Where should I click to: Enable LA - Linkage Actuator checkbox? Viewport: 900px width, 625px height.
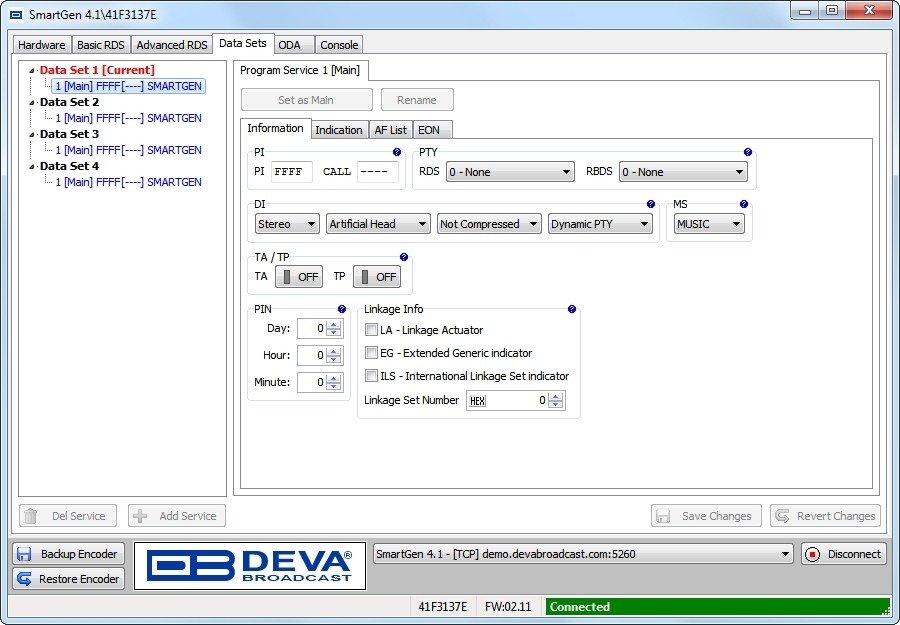pyautogui.click(x=371, y=330)
